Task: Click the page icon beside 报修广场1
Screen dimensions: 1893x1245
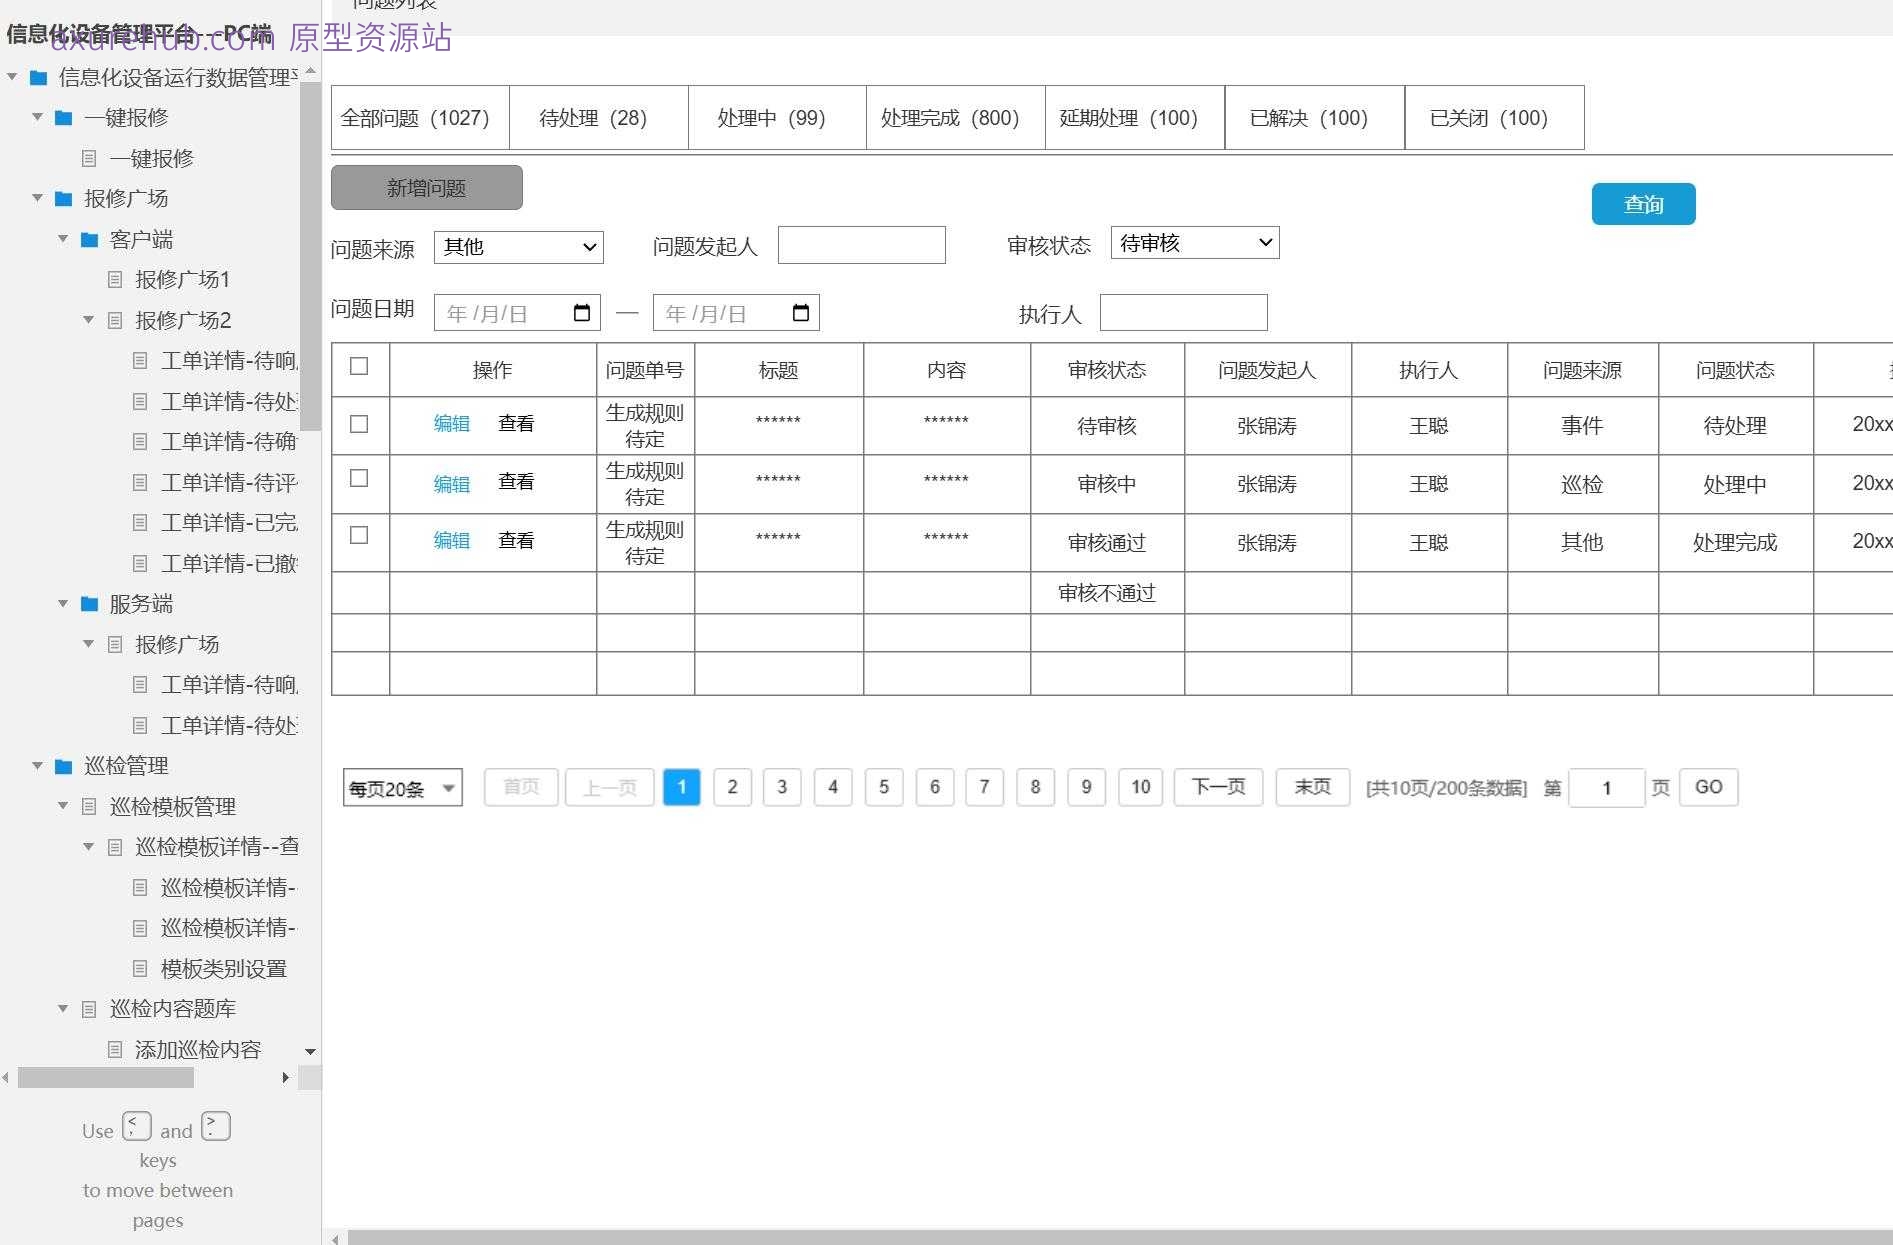Action: pyautogui.click(x=115, y=280)
